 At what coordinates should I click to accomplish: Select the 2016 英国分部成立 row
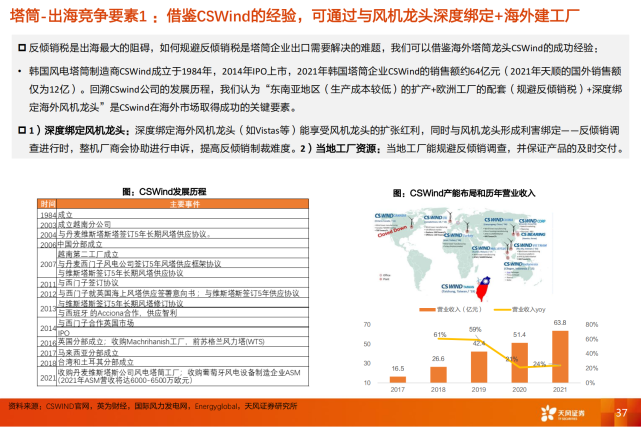pos(173,342)
